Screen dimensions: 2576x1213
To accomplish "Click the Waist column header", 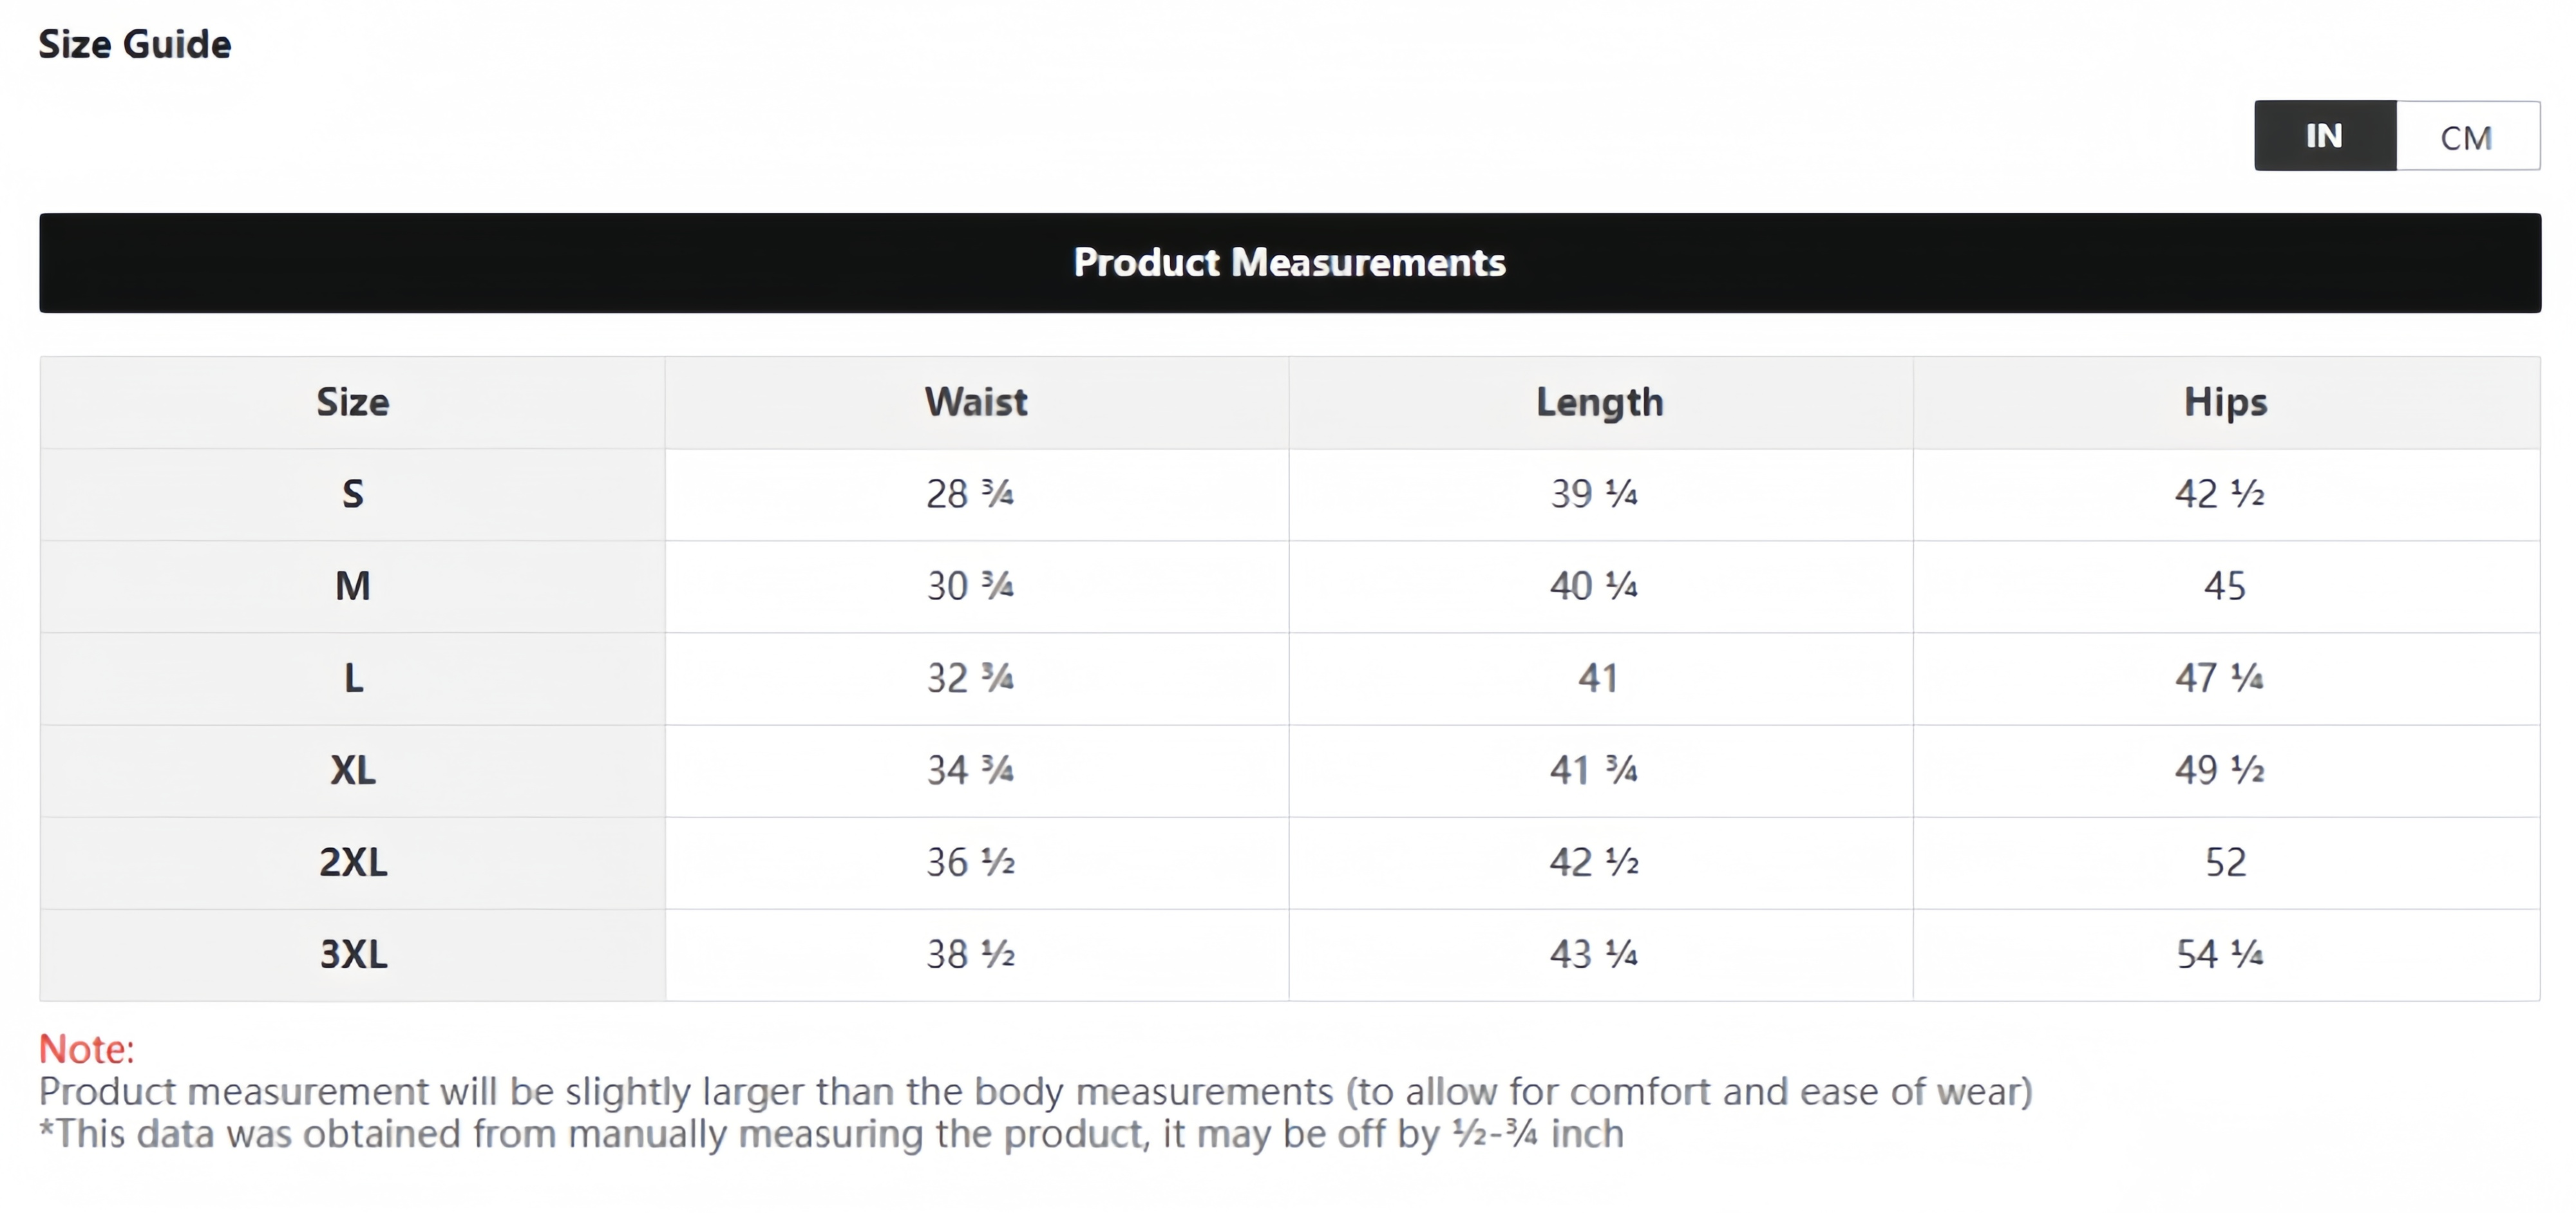I will [976, 402].
